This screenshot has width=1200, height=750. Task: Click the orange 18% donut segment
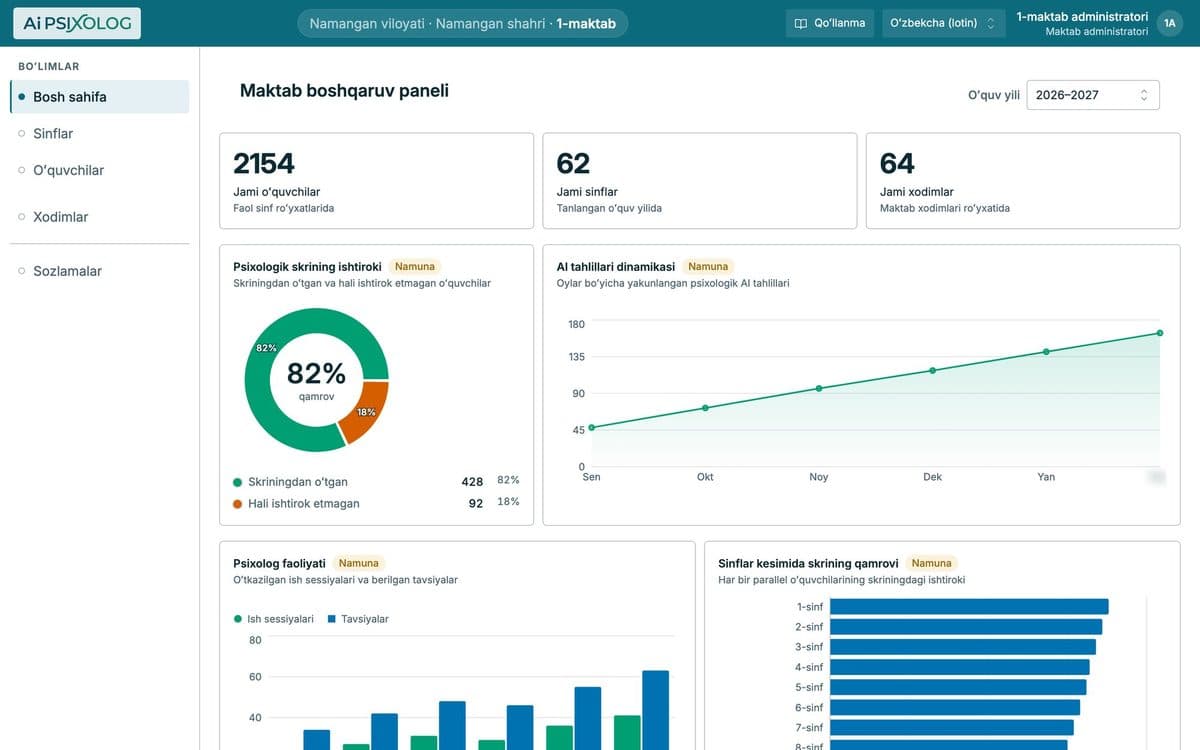[367, 410]
